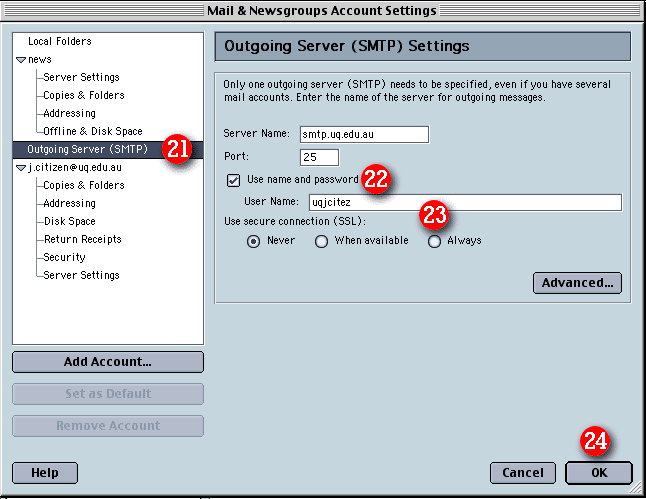Open the Advanced SMTP settings
Viewport: 646px width, 499px height.
[x=577, y=283]
